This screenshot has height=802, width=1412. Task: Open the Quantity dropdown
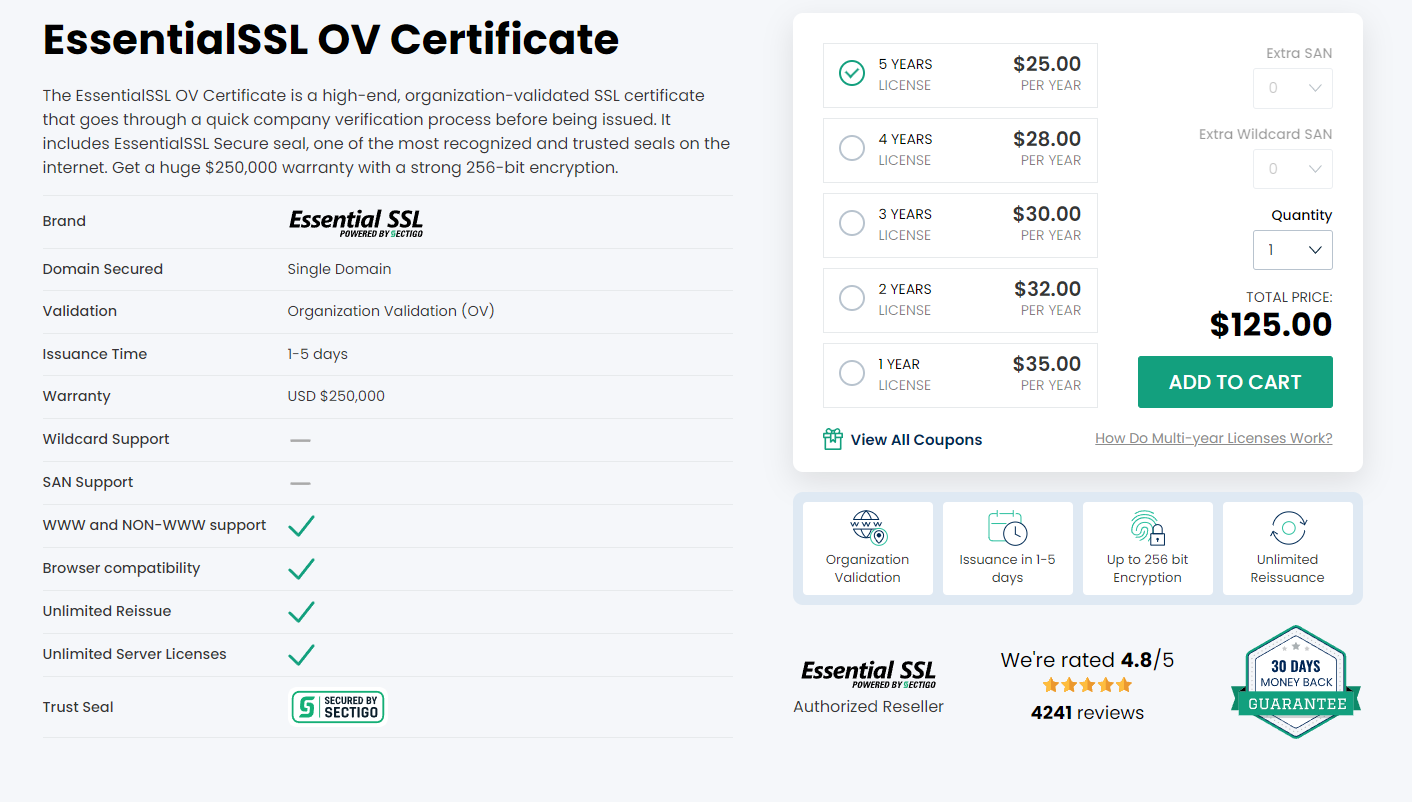coord(1292,250)
